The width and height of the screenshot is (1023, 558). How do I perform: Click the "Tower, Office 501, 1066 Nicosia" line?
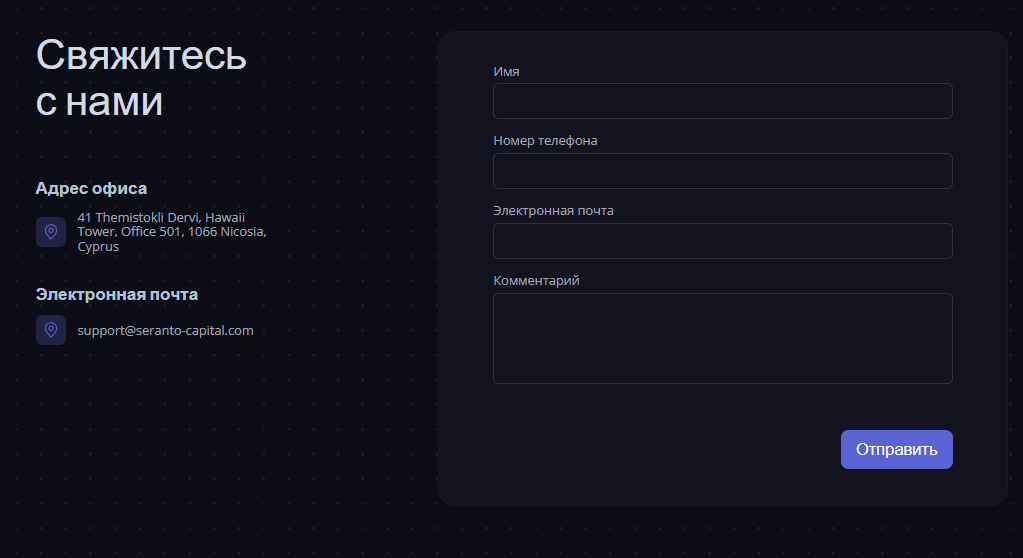(171, 232)
